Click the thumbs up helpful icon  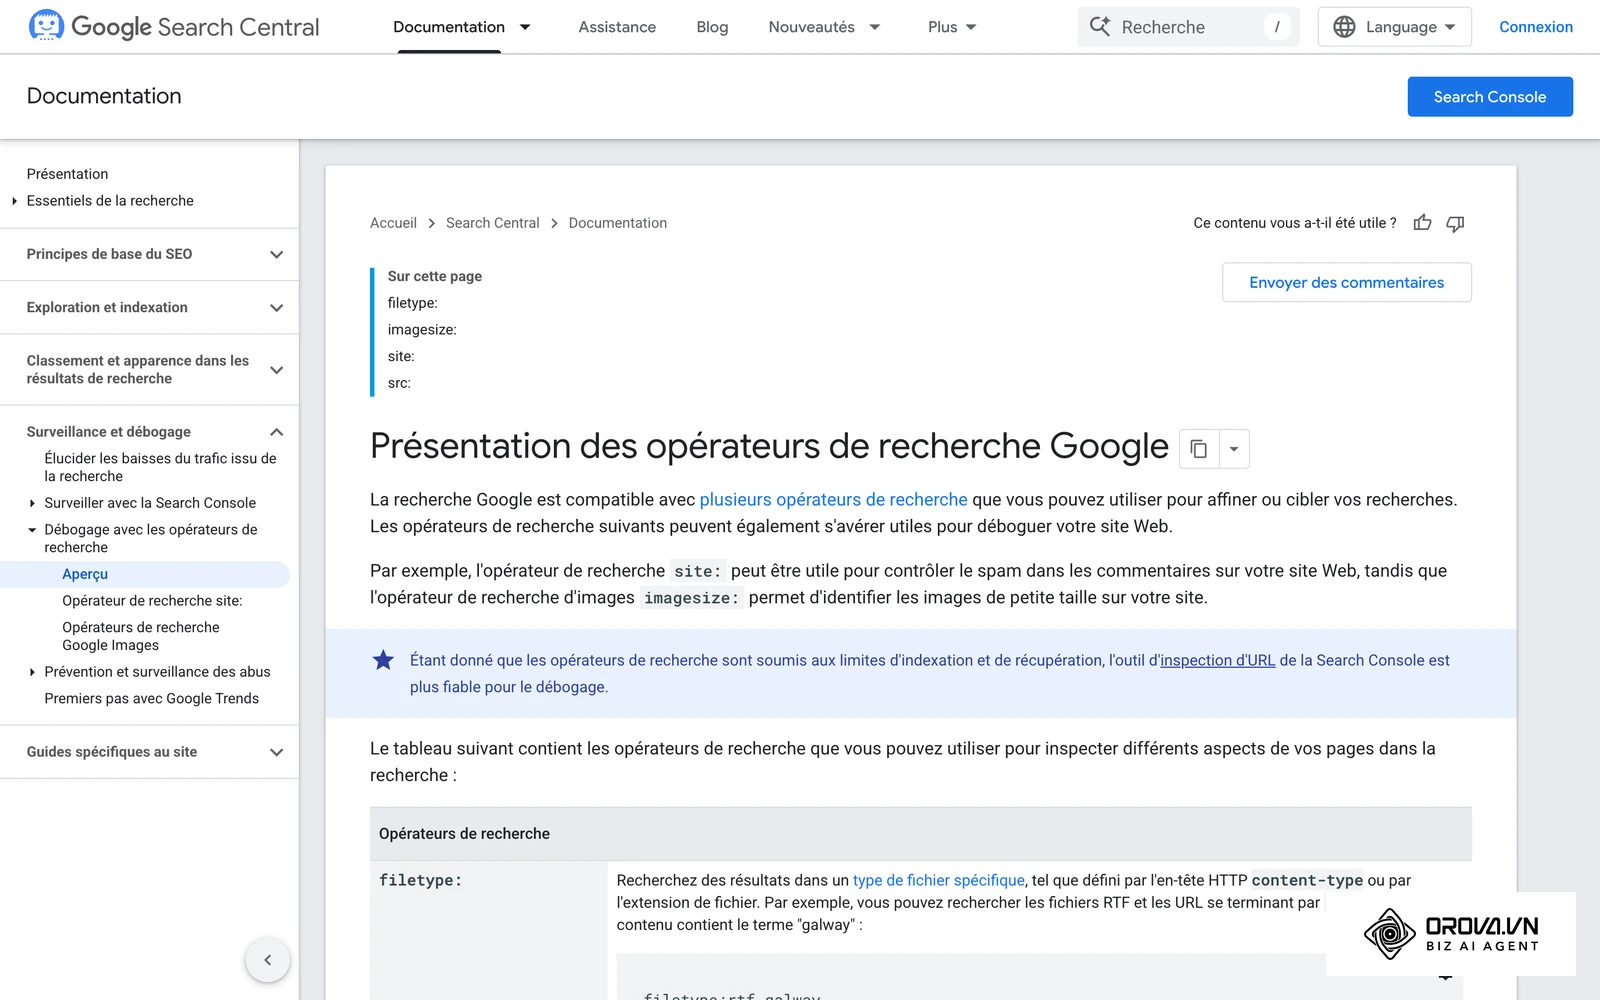tap(1422, 223)
